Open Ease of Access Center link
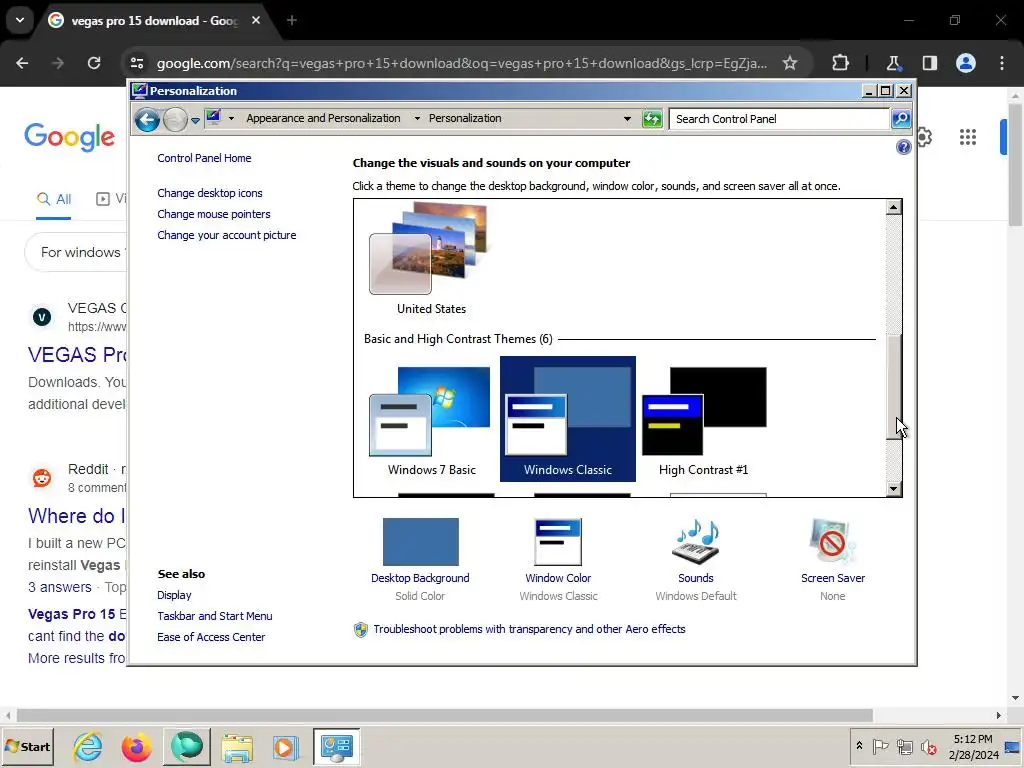The height and width of the screenshot is (768, 1024). [x=211, y=637]
